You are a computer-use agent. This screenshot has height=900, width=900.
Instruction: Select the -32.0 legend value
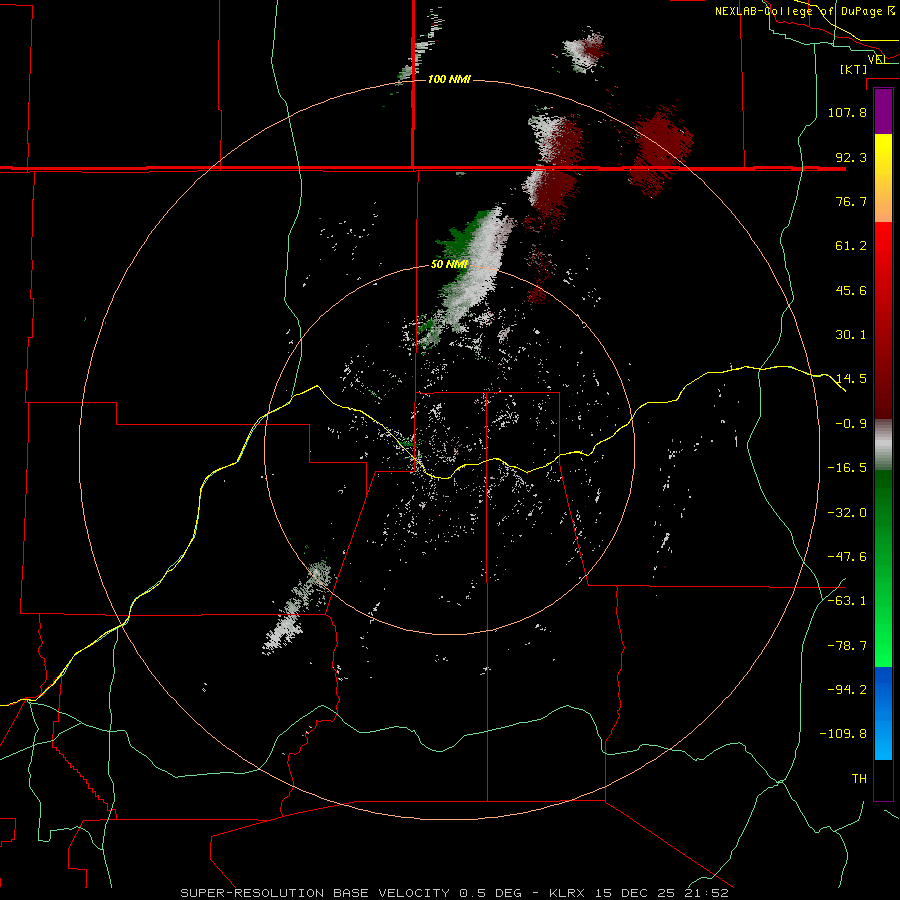click(847, 513)
